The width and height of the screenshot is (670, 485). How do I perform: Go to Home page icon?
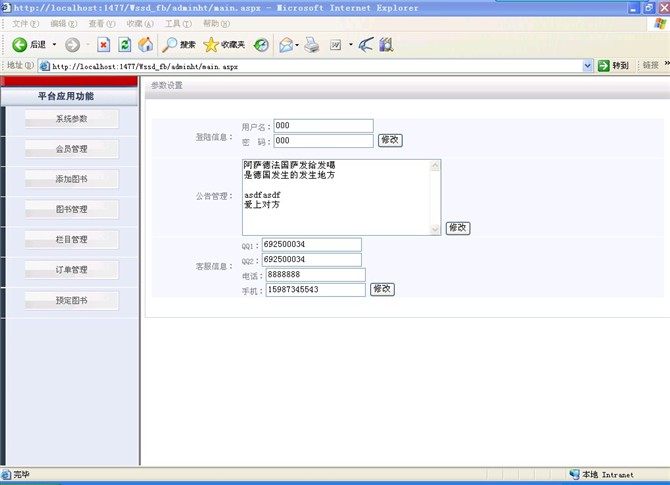click(x=145, y=44)
